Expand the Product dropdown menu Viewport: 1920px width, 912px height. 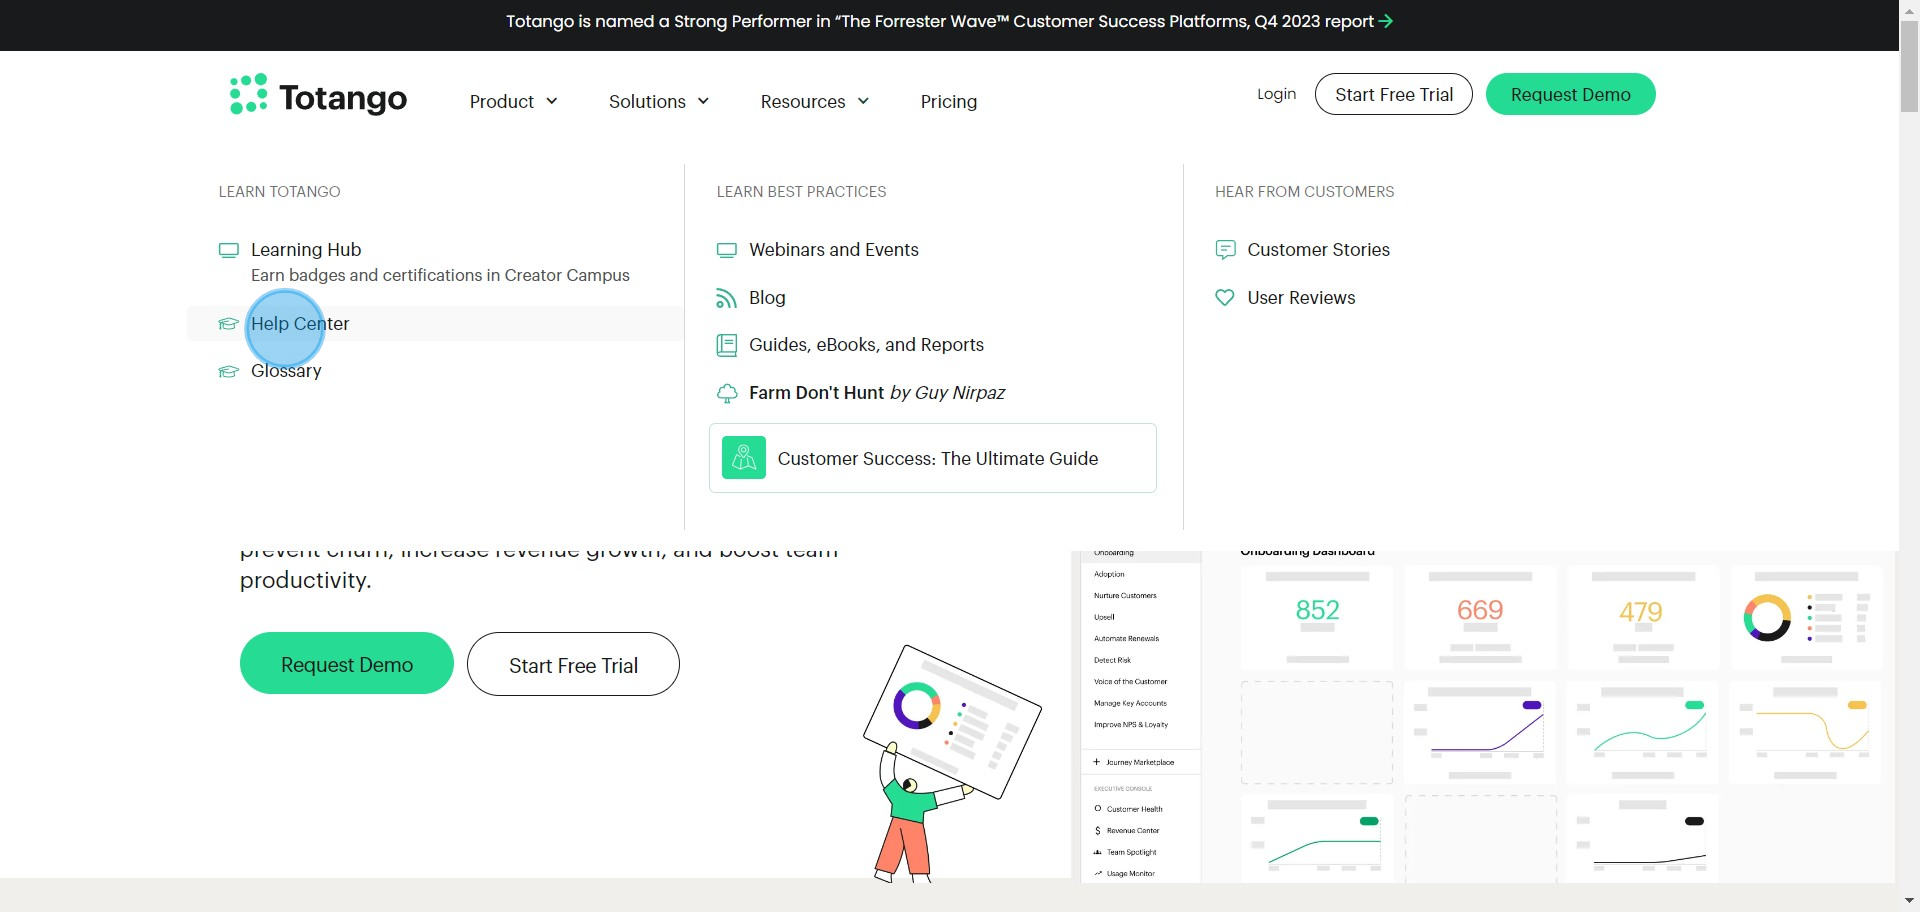(x=513, y=101)
